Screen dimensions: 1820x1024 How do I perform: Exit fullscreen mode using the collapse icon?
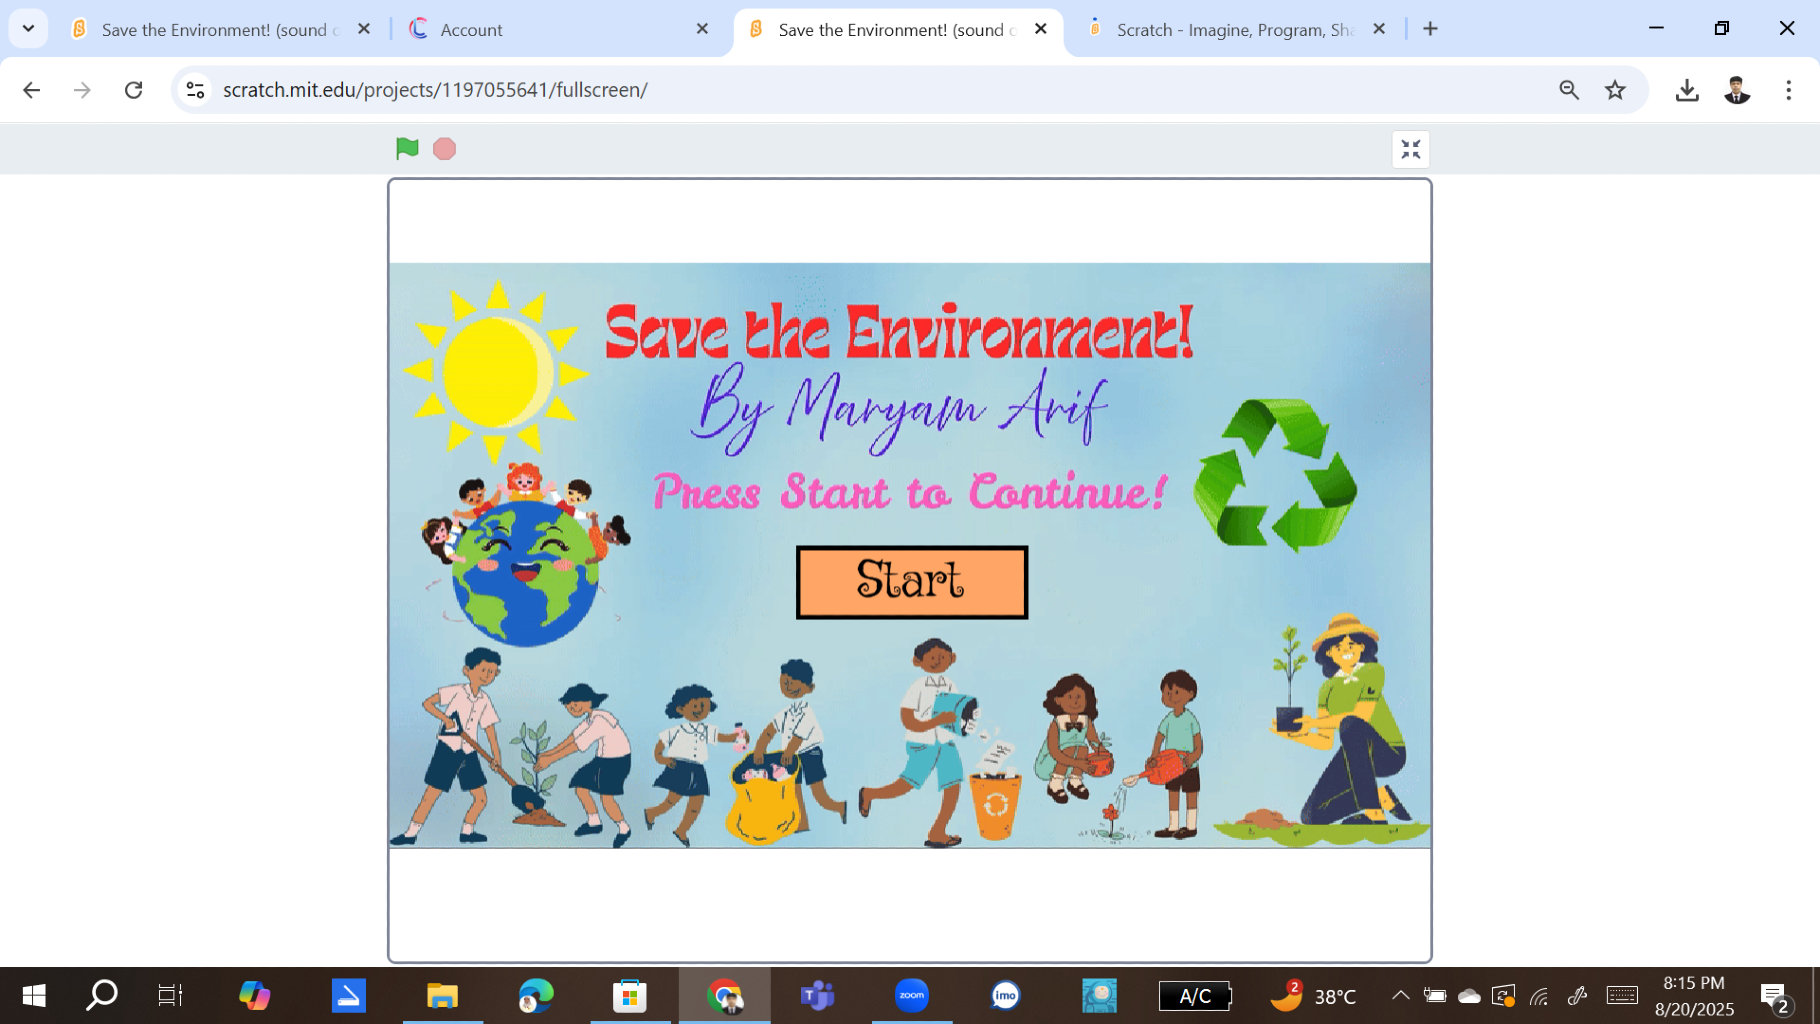point(1410,150)
